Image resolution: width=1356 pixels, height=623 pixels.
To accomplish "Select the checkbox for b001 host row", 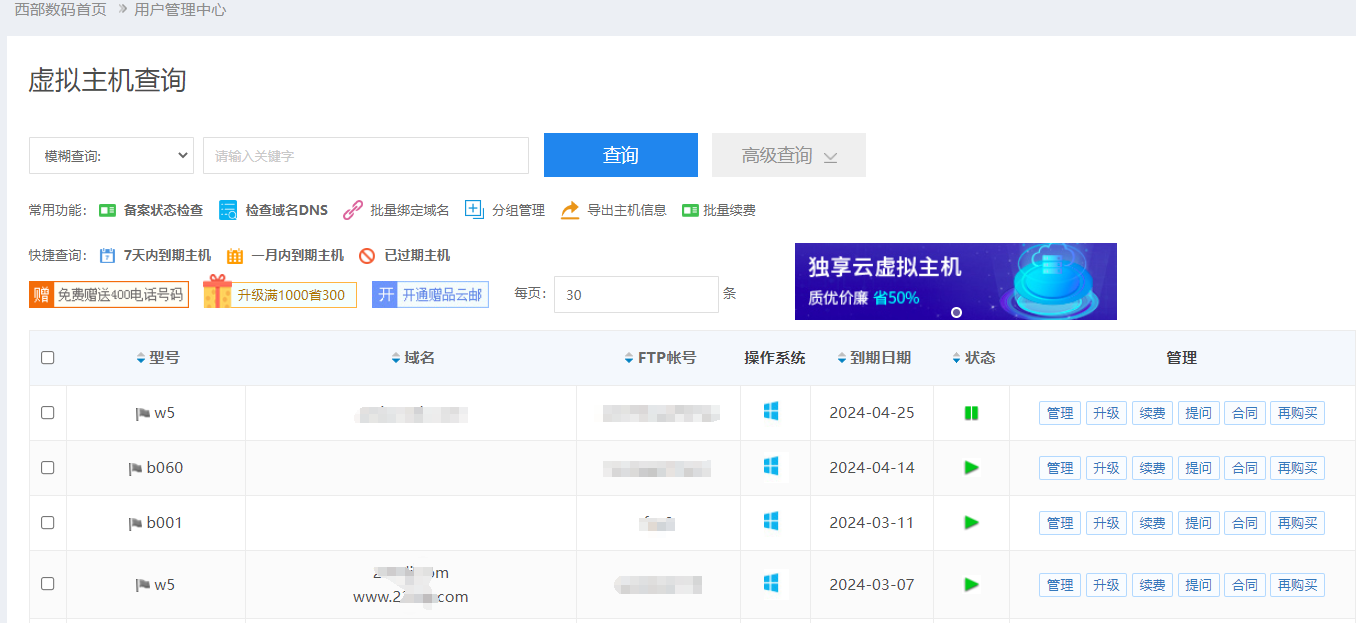I will point(47,523).
